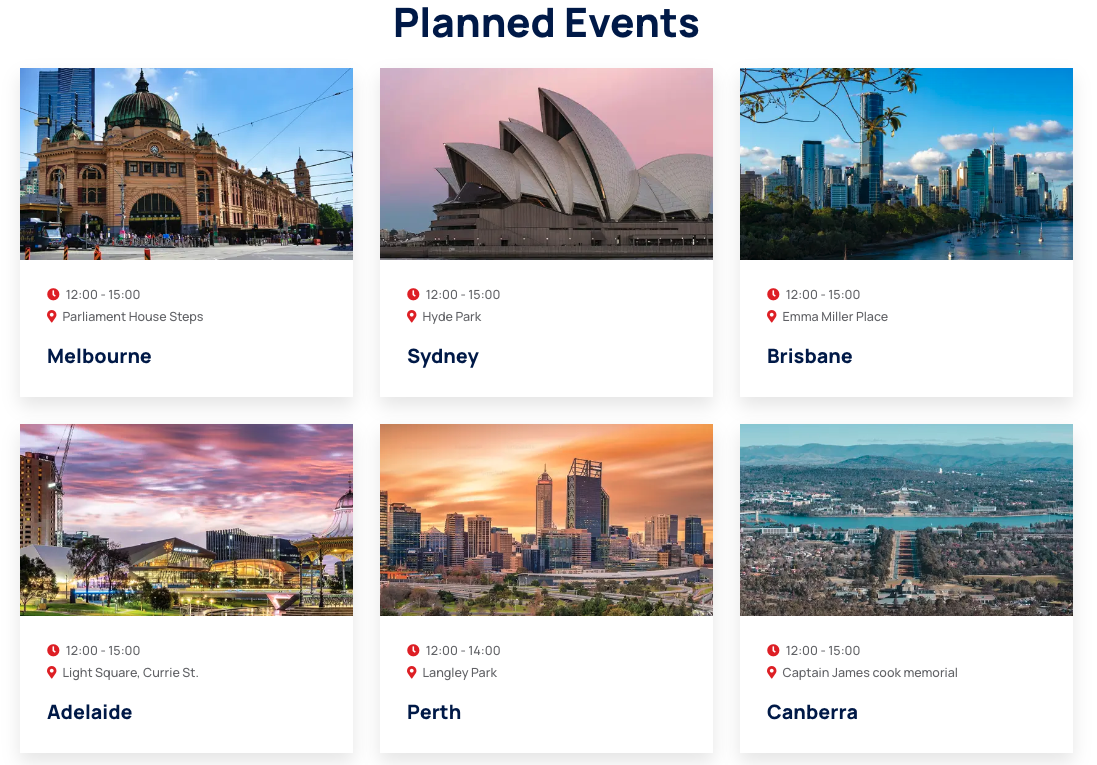Viewport: 1097px width, 765px height.
Task: Click the Perth sunset skyline image
Action: point(546,520)
